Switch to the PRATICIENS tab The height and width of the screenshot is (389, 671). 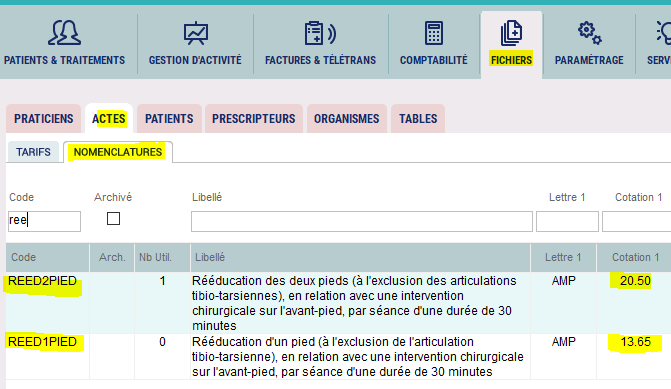tap(44, 119)
